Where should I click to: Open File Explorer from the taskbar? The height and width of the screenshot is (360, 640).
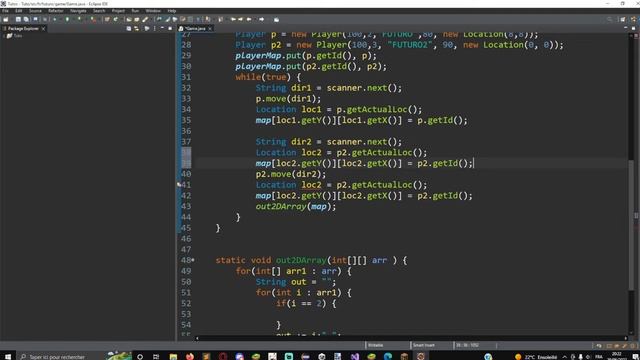173,356
